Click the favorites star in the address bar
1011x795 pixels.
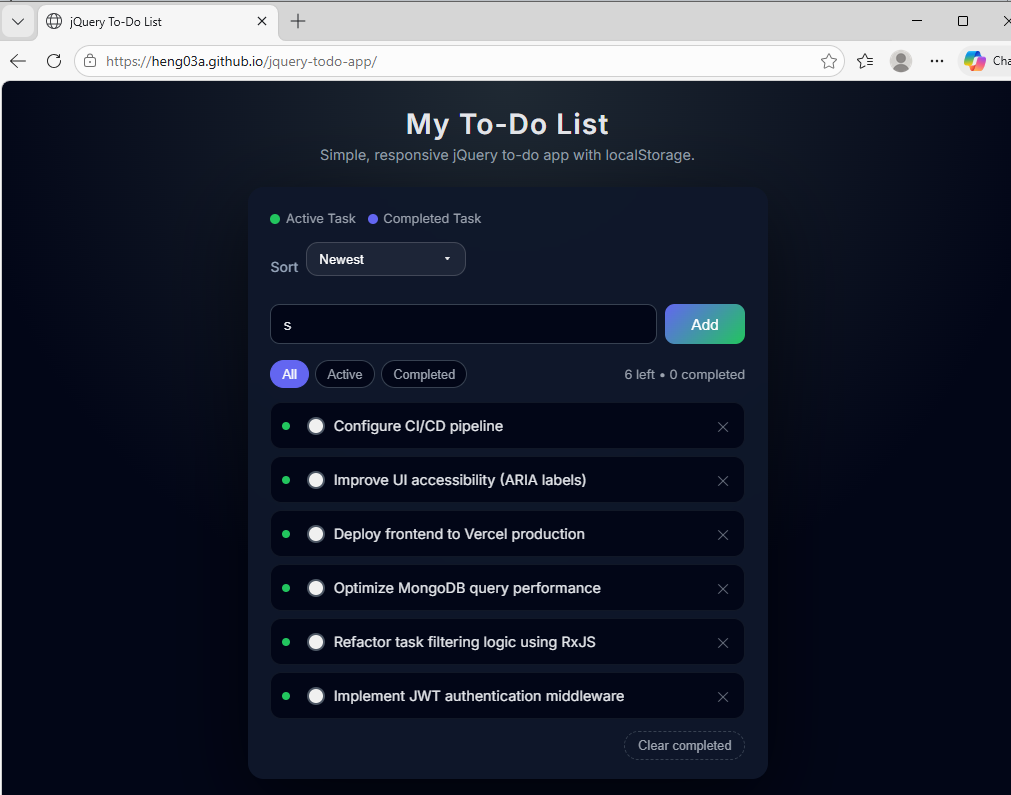[829, 61]
